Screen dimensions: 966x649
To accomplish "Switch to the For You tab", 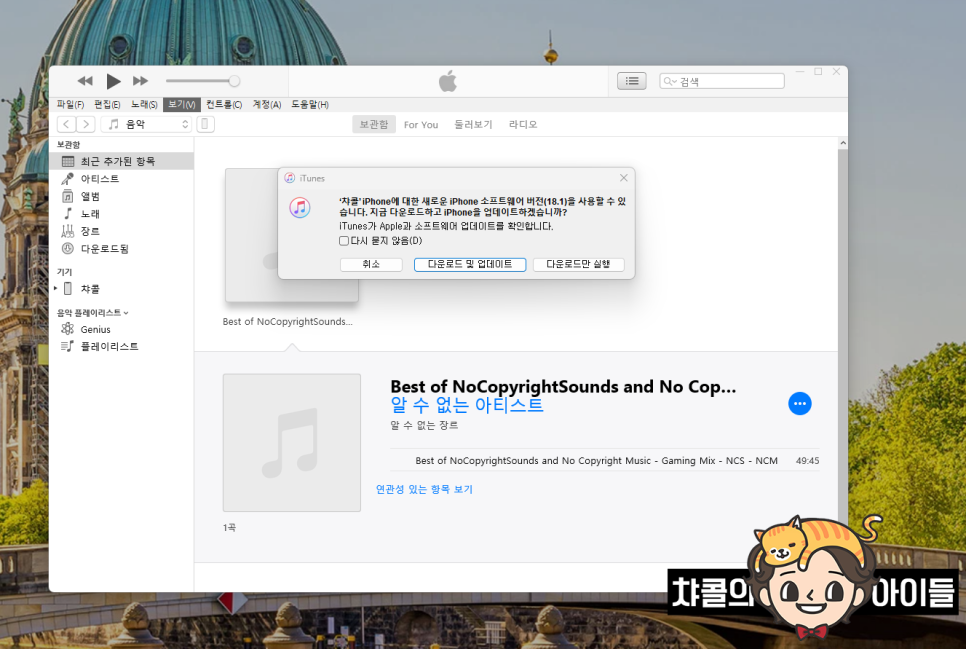I will 420,125.
